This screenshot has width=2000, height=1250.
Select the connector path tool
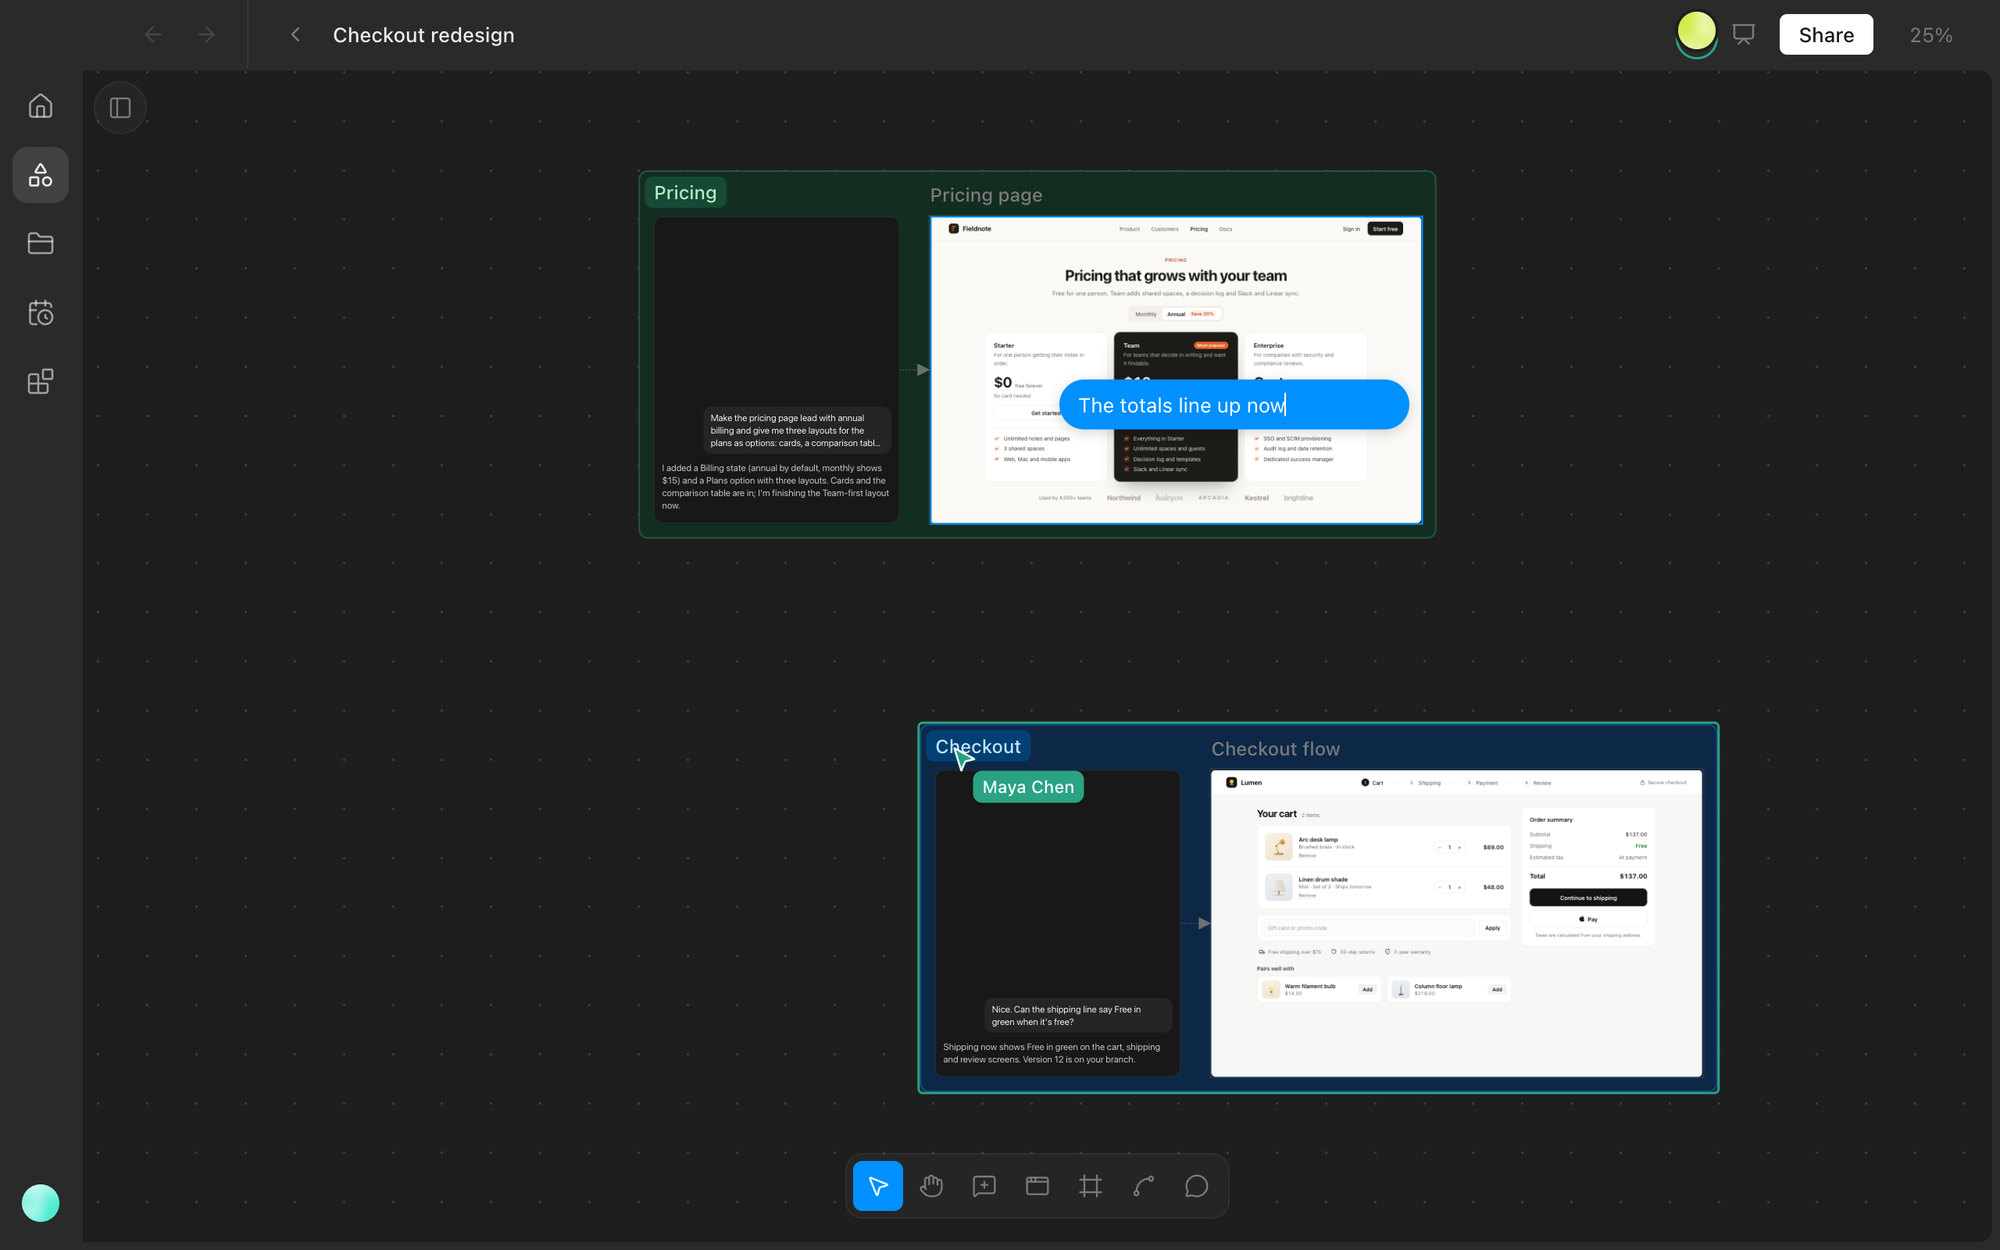pos(1143,1186)
